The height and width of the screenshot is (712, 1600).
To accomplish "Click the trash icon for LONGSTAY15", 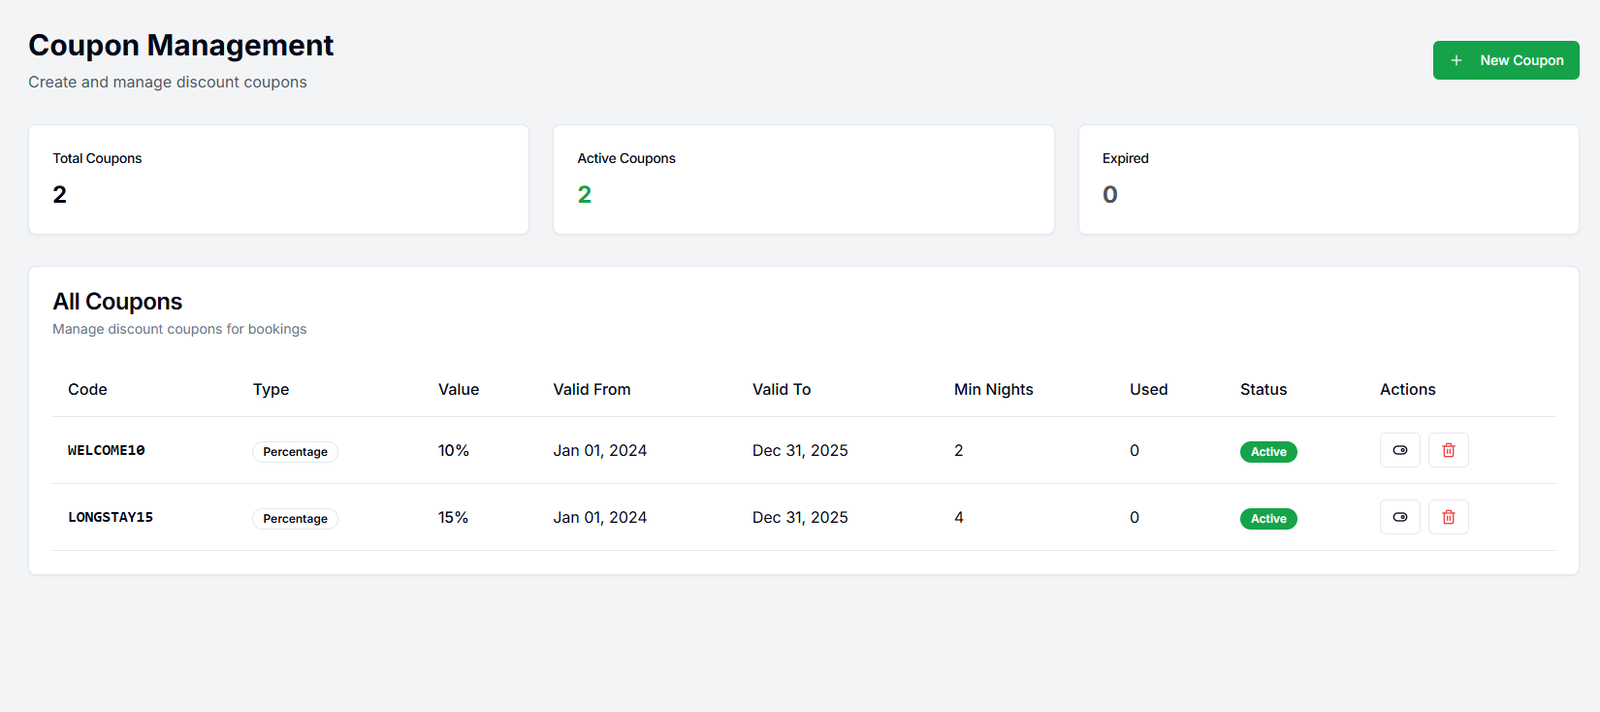I will (1448, 517).
